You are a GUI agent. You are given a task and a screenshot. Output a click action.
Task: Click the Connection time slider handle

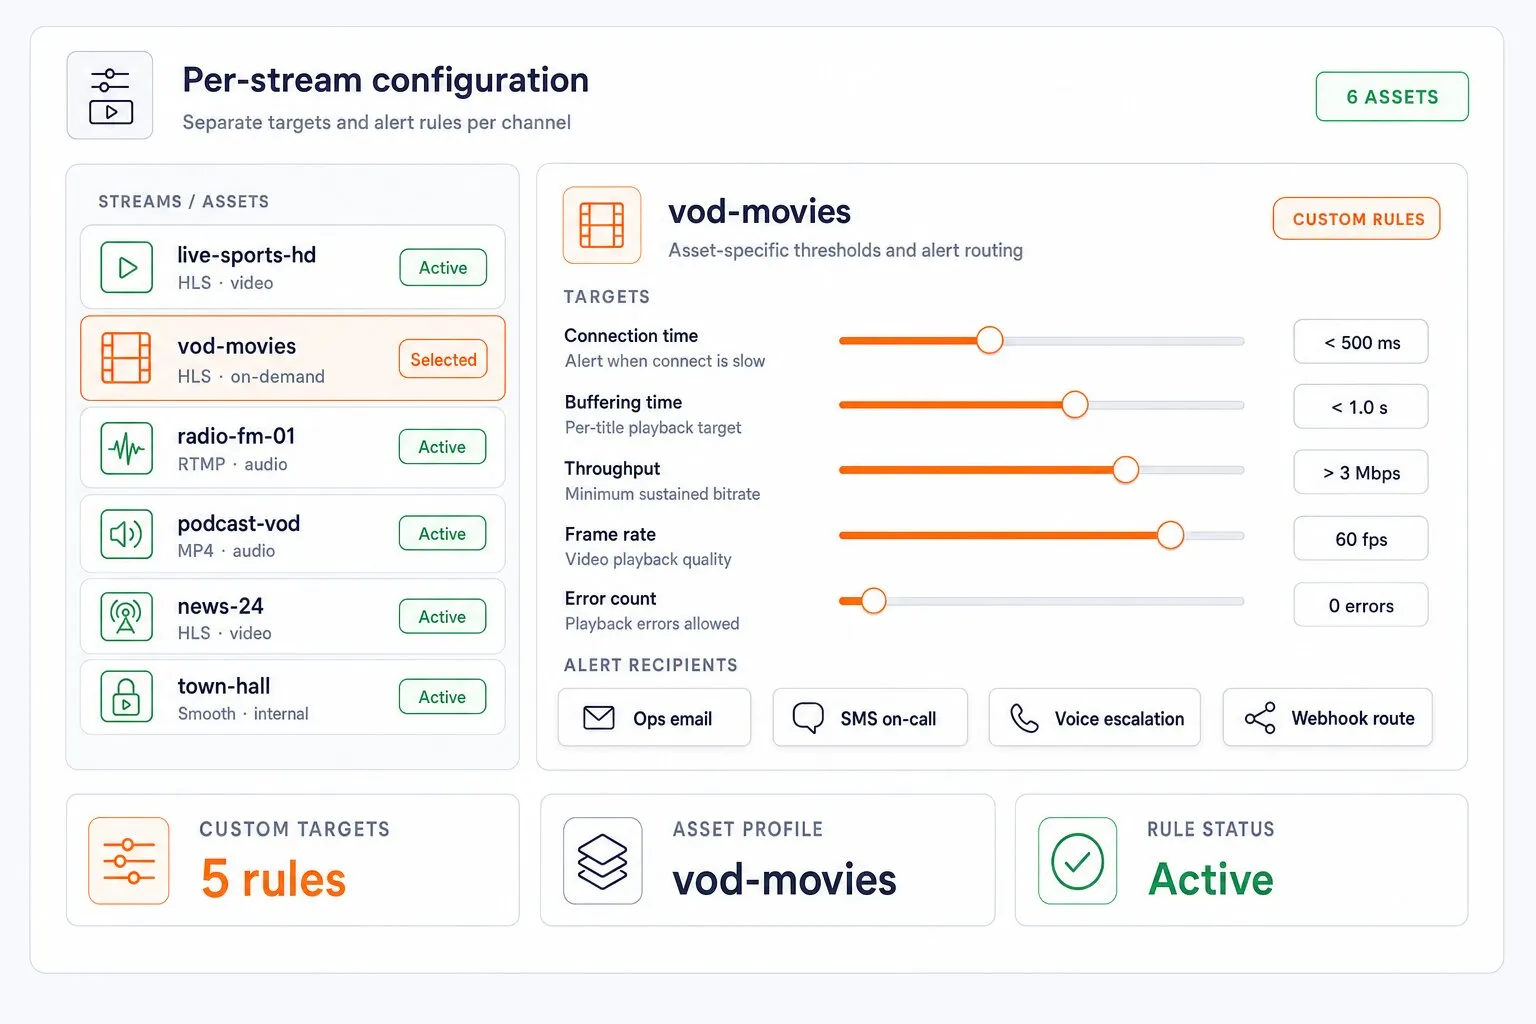[x=989, y=340]
